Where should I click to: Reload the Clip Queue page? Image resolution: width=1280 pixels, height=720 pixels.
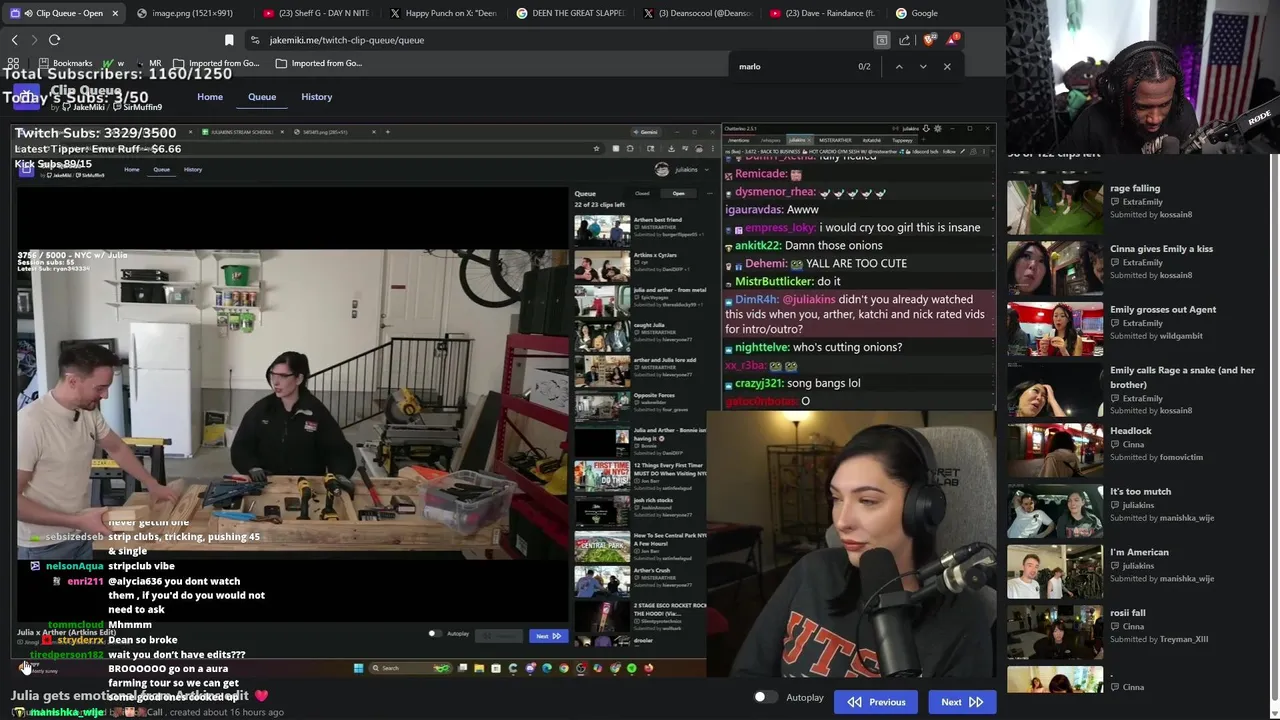(x=54, y=40)
